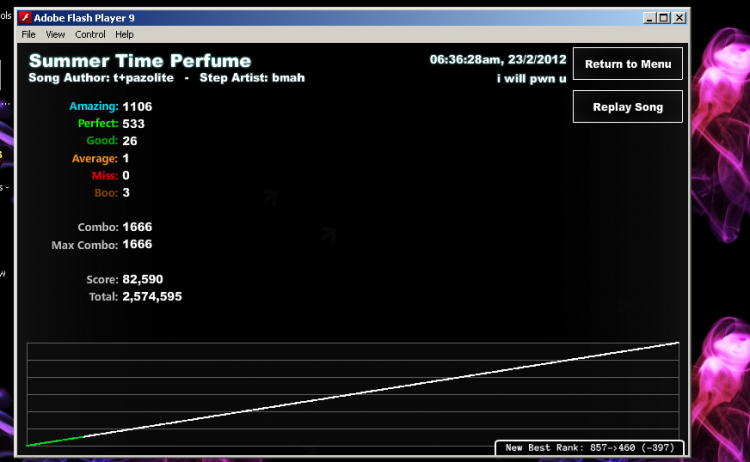Click the white score graph line
The width and height of the screenshot is (750, 462).
click(381, 389)
